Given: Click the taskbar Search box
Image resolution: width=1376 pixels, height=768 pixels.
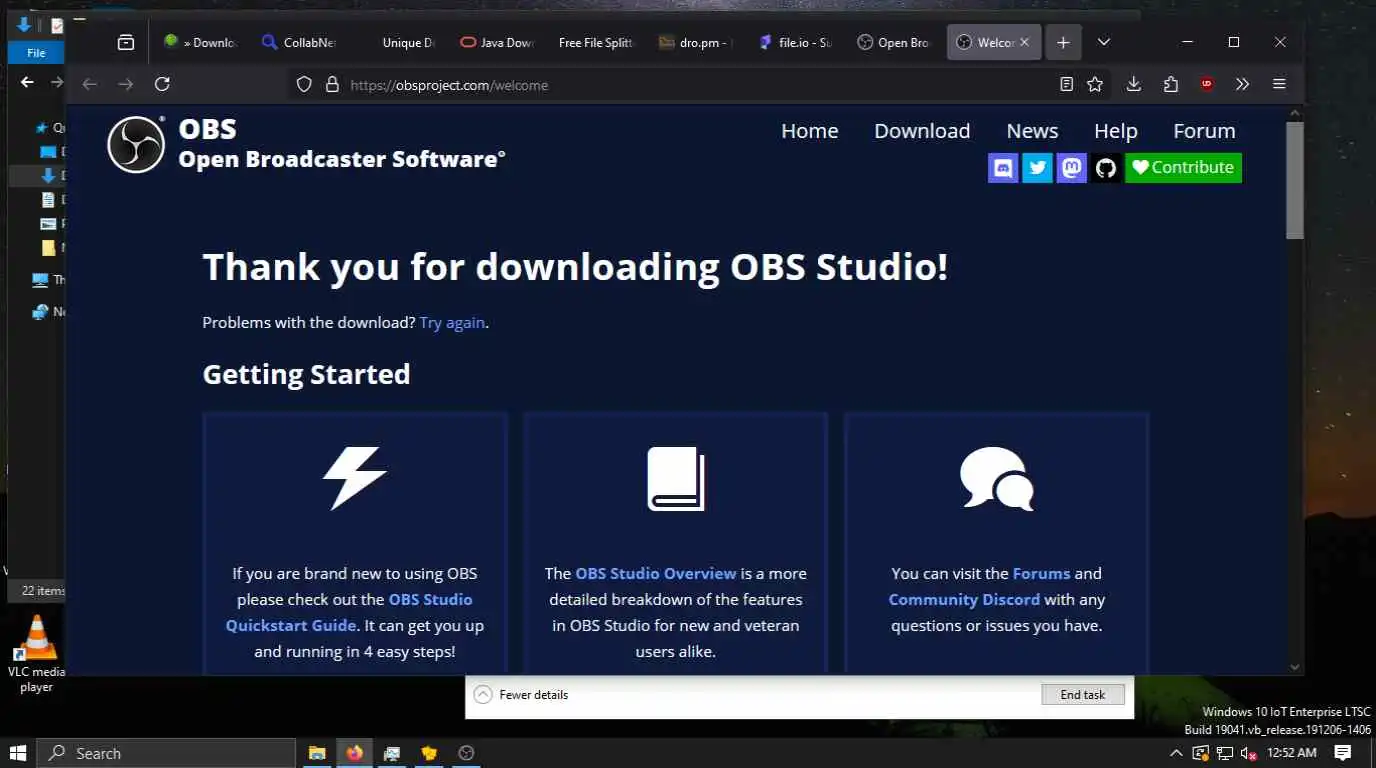Looking at the screenshot, I should tap(166, 753).
